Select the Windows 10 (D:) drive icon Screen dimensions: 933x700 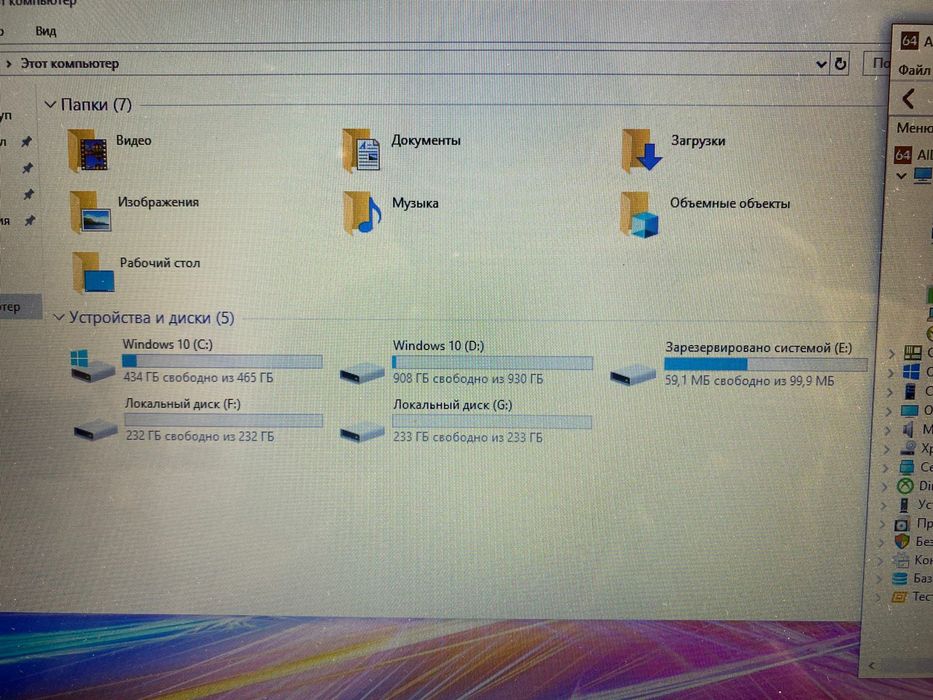362,373
